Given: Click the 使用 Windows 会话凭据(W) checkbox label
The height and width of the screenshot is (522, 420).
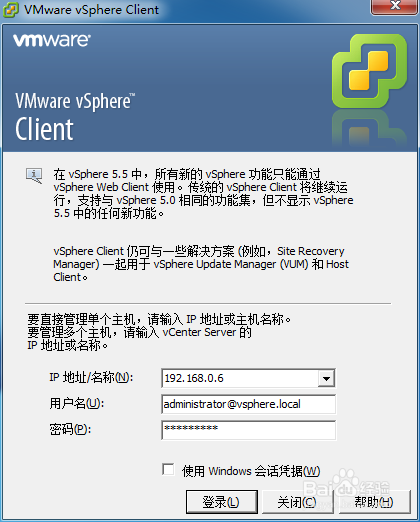Looking at the screenshot, I should (251, 471).
